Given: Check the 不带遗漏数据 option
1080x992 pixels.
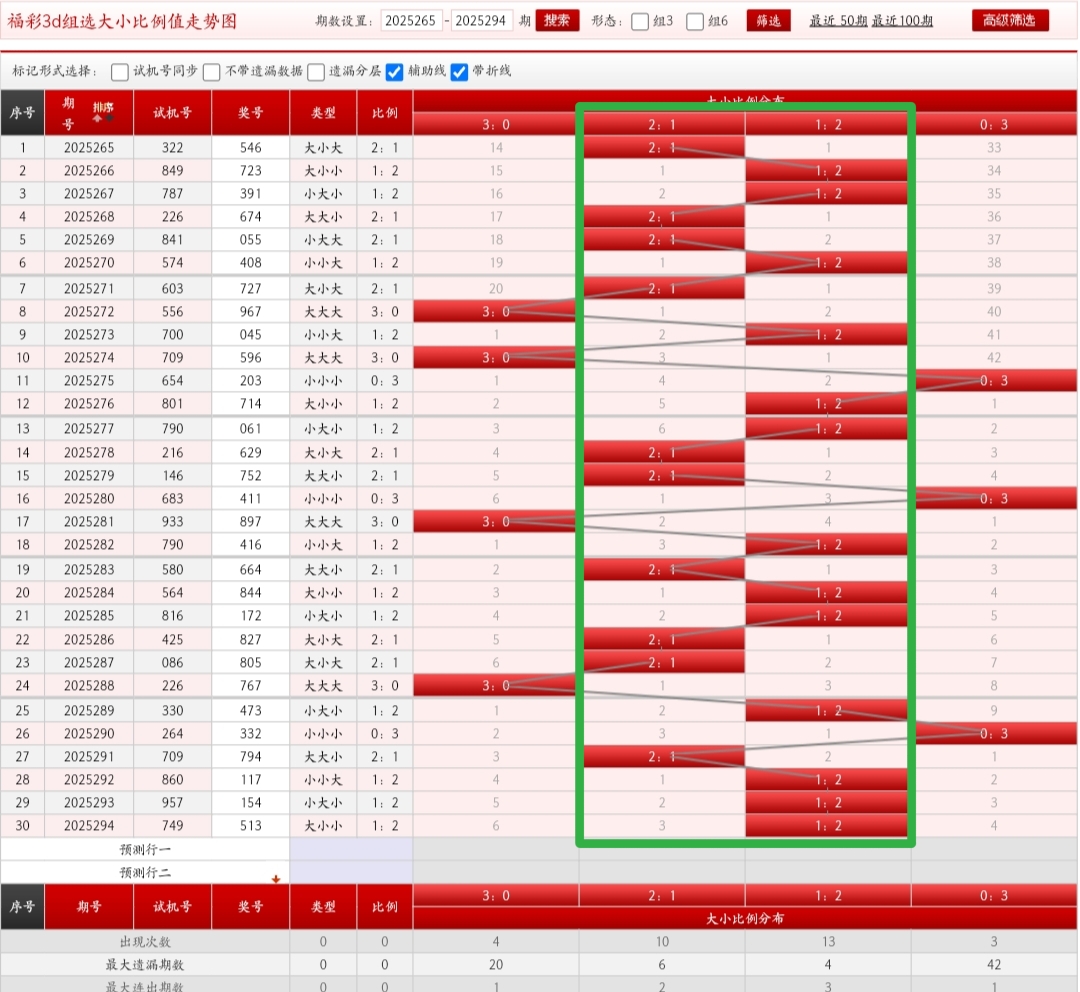Looking at the screenshot, I should 212,72.
